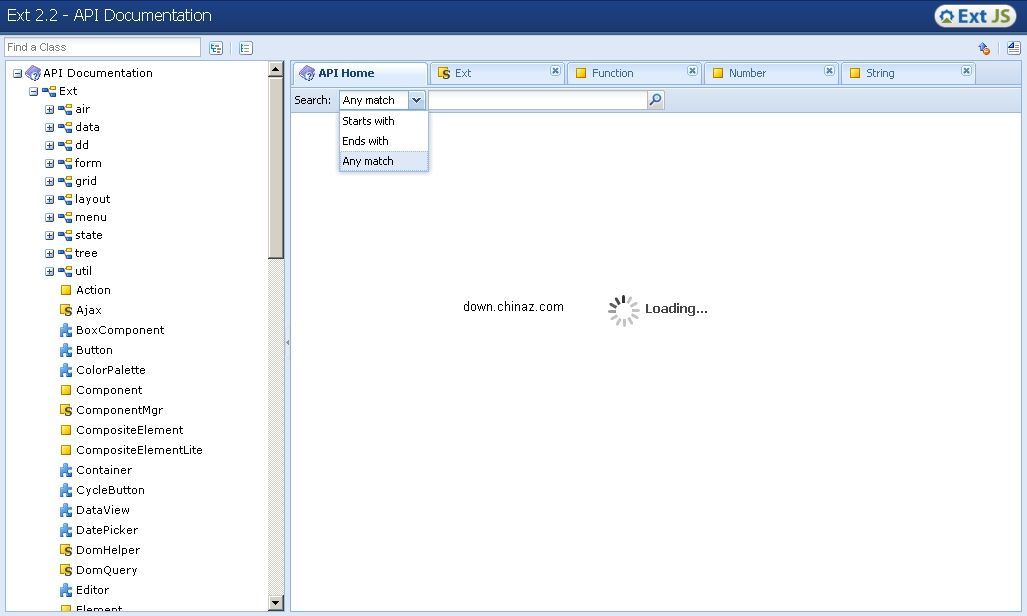Switch to the API Home tab
Viewport: 1027px width, 616px height.
[x=346, y=73]
